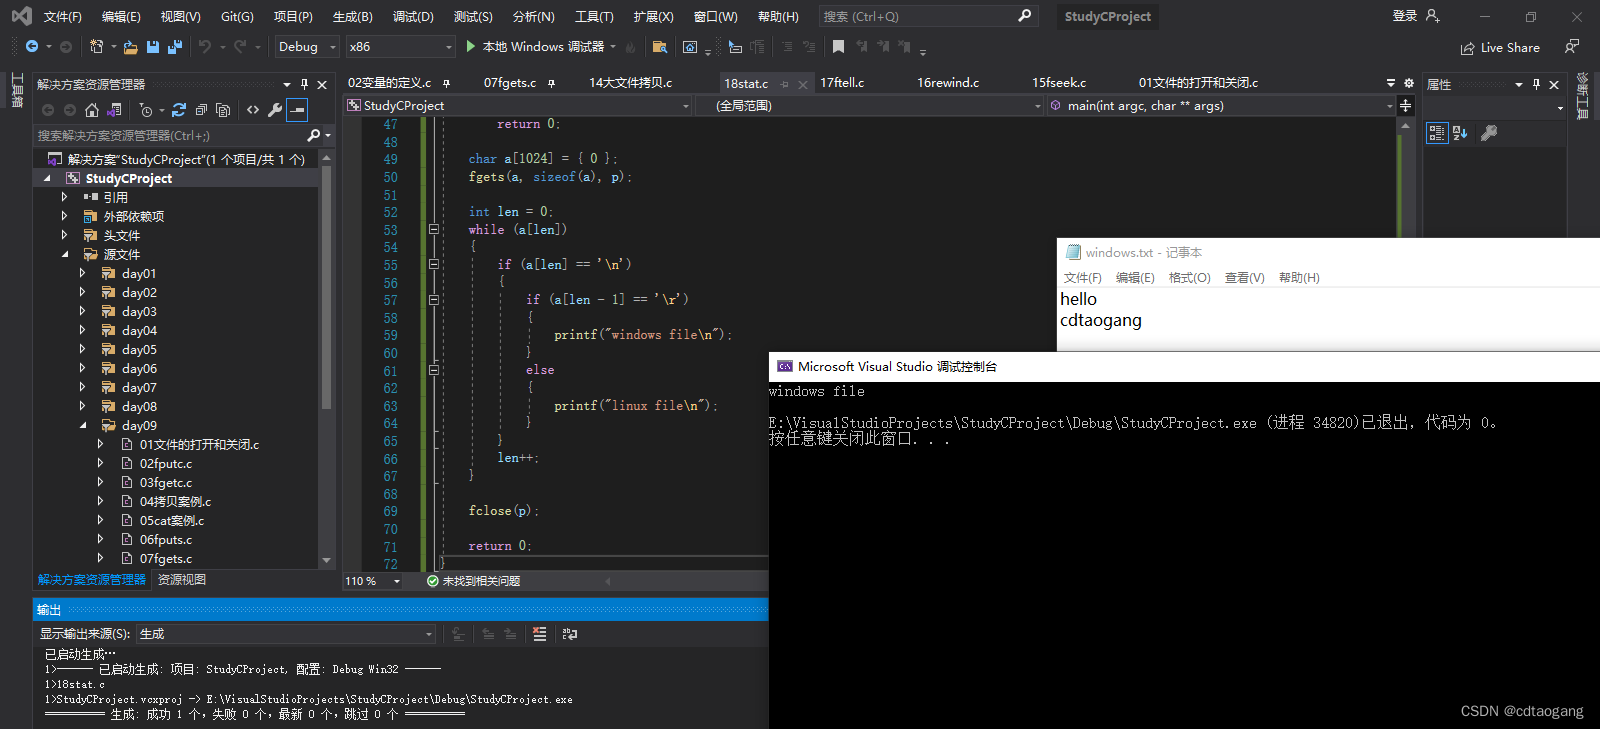Click the New Project toolbar icon

point(97,47)
